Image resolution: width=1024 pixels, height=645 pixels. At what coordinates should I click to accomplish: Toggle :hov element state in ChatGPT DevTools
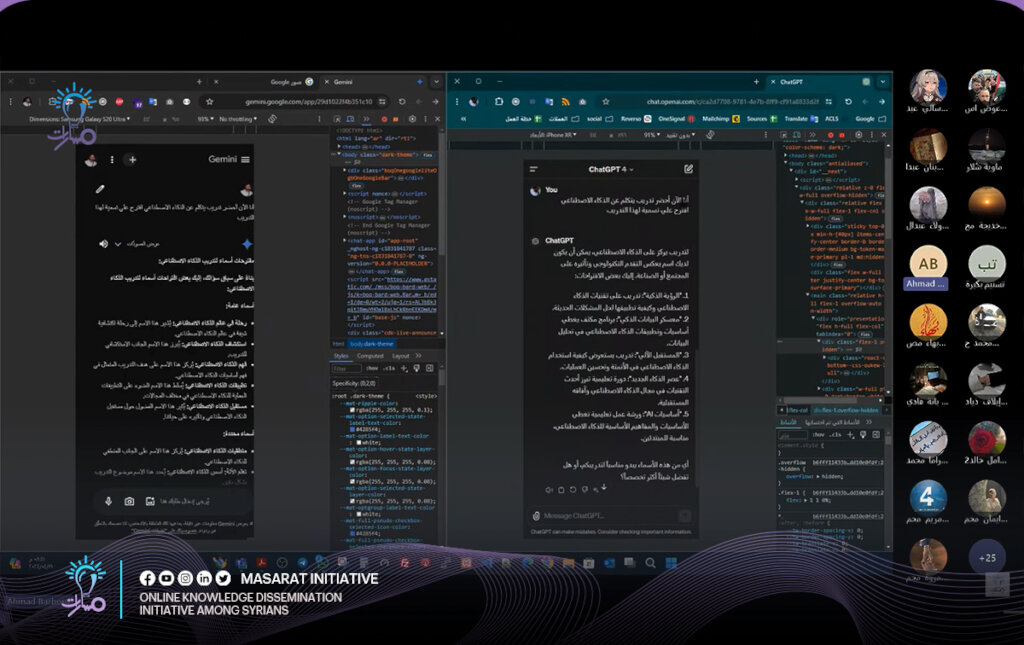(x=818, y=435)
